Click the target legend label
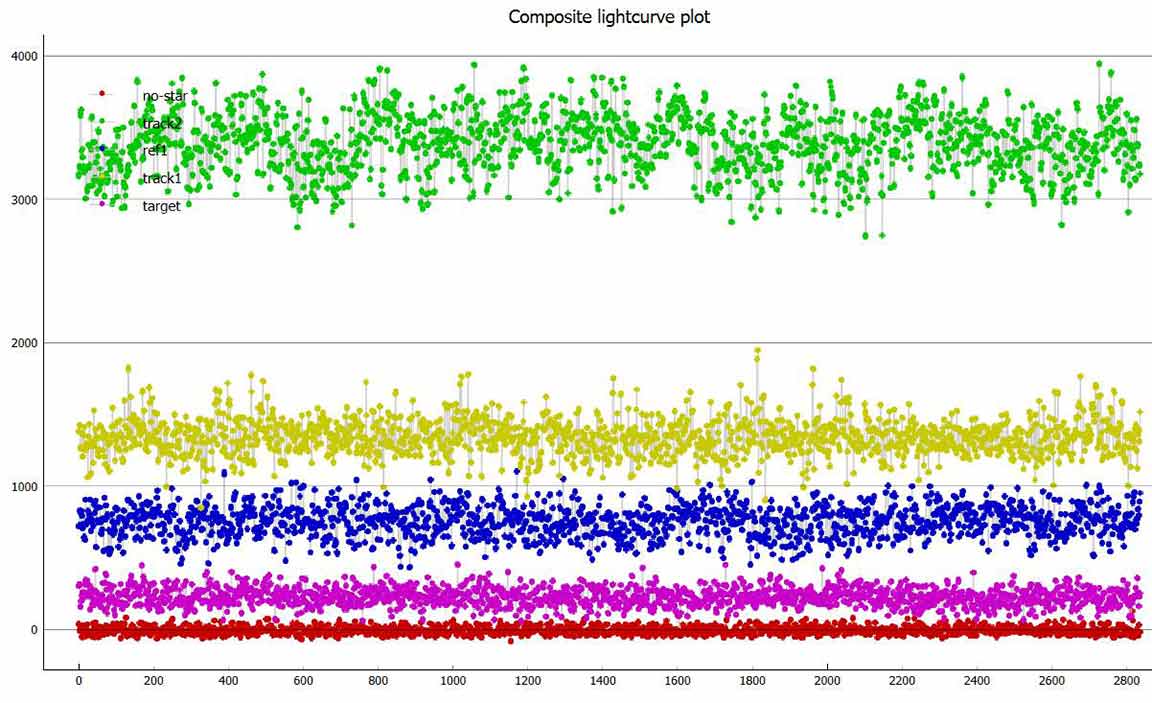1152x703 pixels. coord(161,206)
